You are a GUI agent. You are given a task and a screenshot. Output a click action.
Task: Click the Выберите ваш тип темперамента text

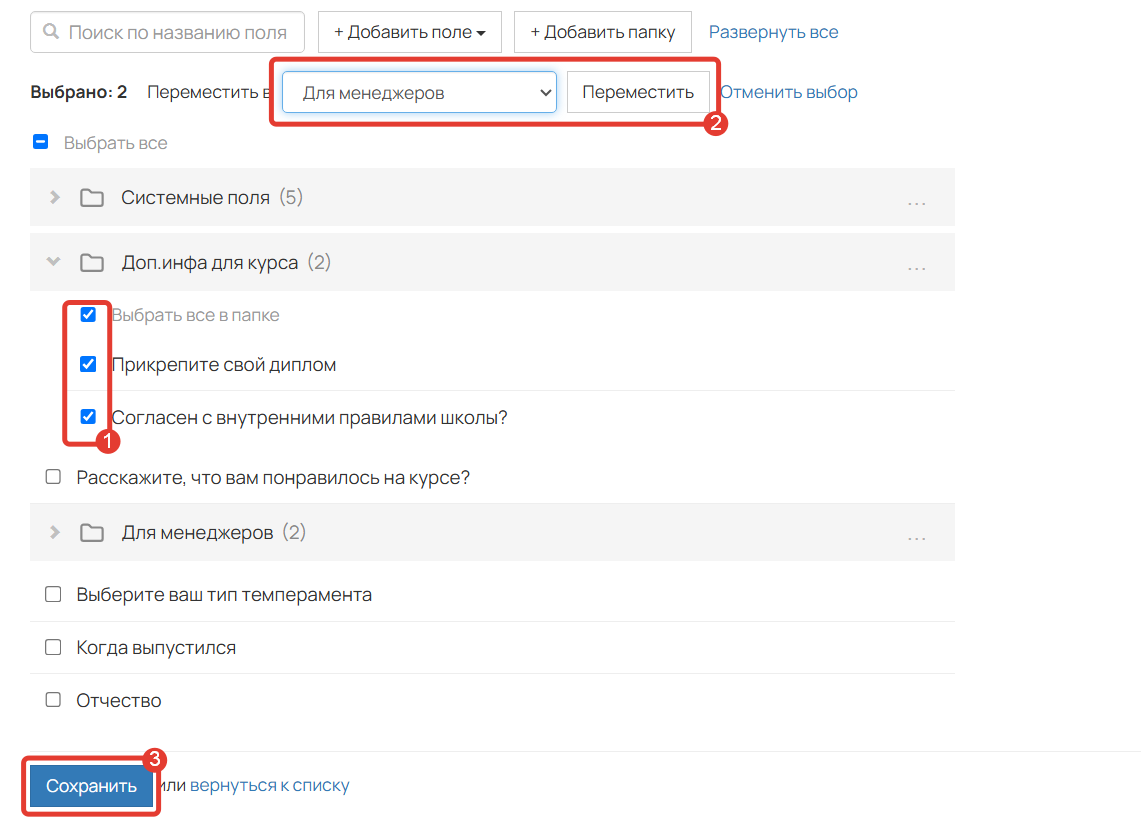(x=224, y=594)
